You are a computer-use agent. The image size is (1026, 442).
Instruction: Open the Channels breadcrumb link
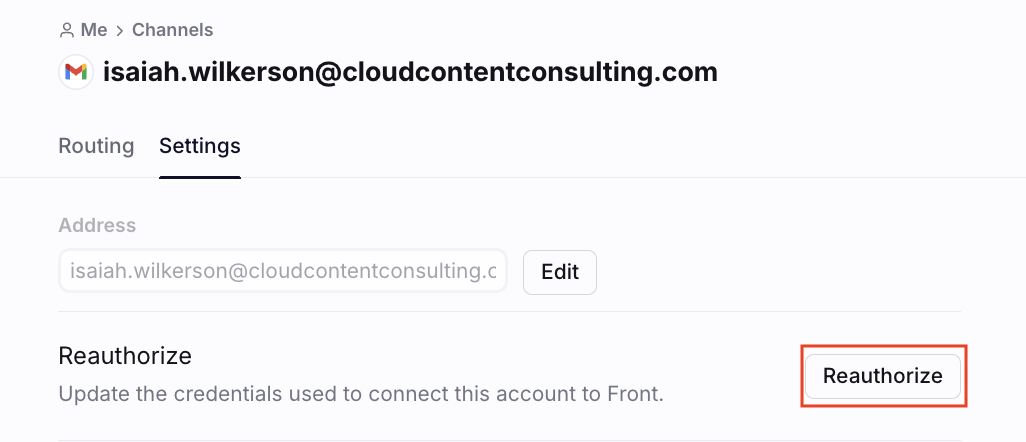tap(173, 30)
